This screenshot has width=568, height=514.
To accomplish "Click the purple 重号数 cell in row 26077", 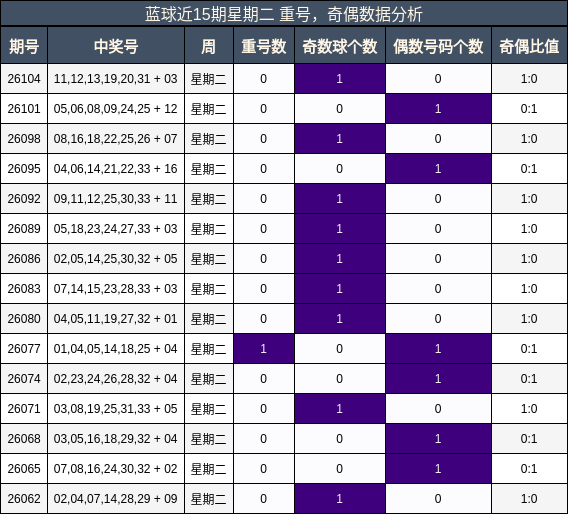I will [x=264, y=349].
